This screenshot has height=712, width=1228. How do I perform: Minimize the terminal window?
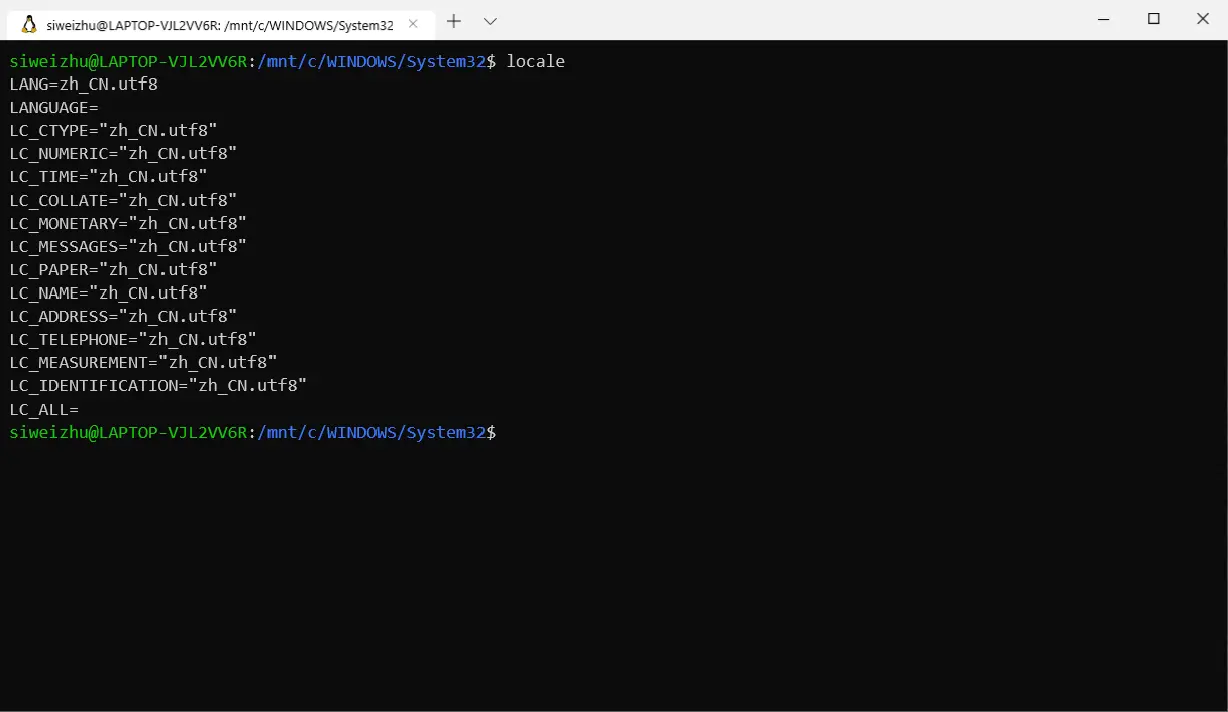pos(1105,19)
